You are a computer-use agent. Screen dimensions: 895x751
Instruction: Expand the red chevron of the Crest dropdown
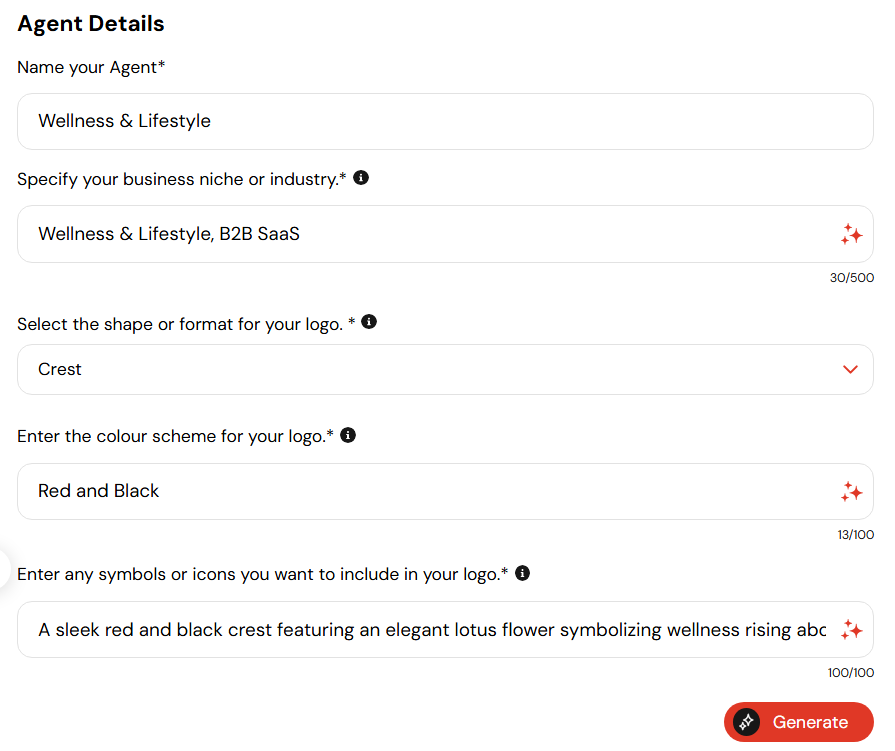click(850, 369)
